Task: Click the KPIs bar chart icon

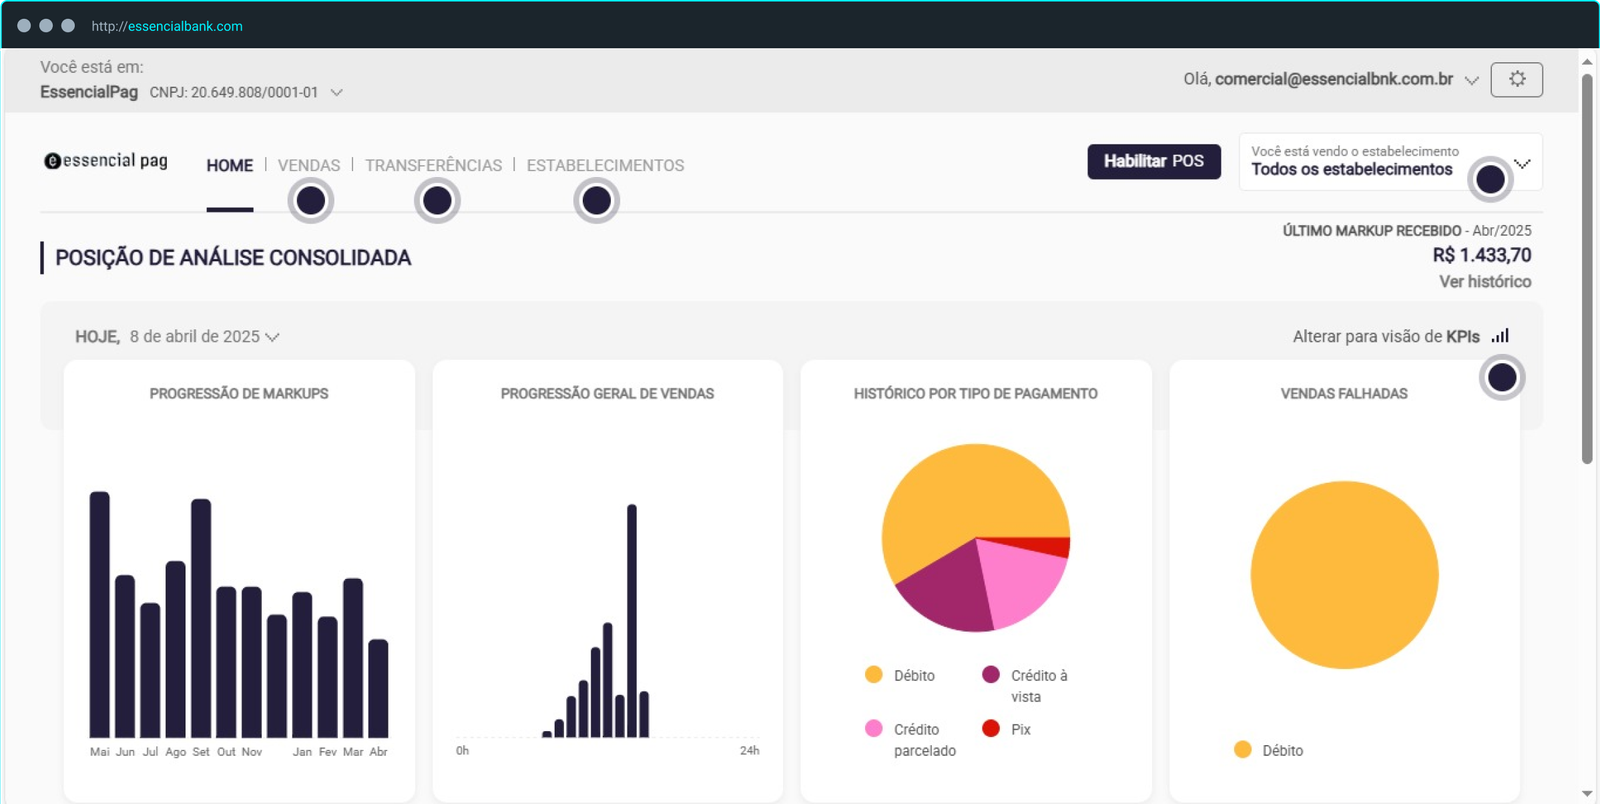Action: 1500,336
